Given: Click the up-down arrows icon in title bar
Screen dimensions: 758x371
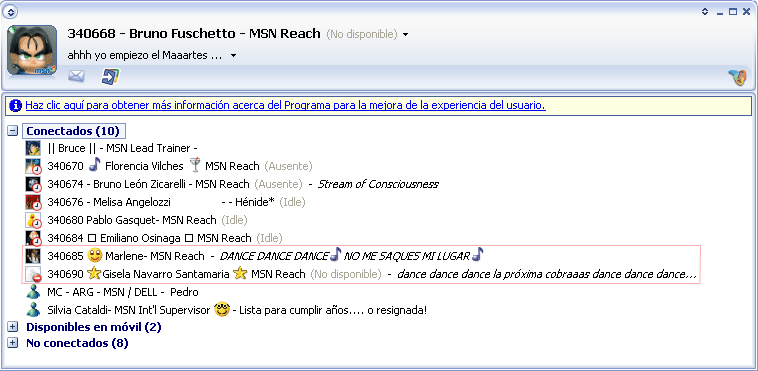Looking at the screenshot, I should click(x=705, y=12).
